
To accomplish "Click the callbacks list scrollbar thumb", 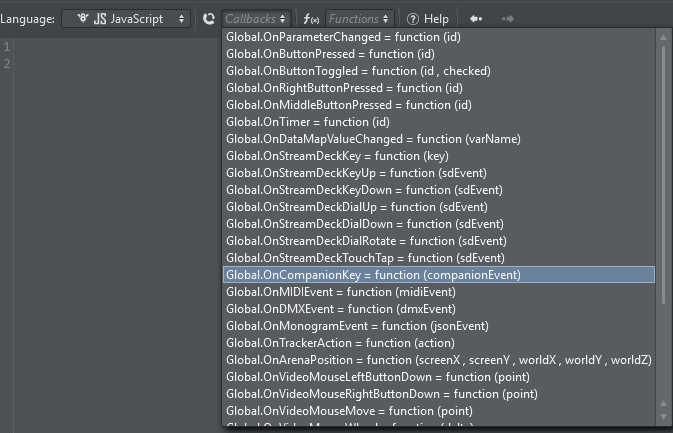I will click(664, 170).
